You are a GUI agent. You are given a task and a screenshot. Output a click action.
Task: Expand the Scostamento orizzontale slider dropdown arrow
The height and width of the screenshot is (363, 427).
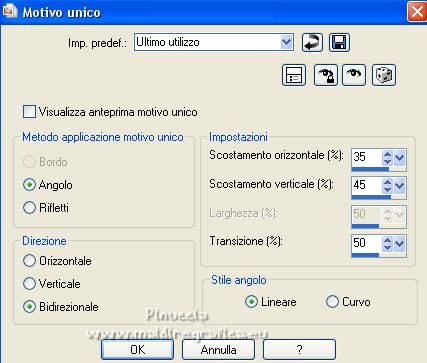pos(399,157)
